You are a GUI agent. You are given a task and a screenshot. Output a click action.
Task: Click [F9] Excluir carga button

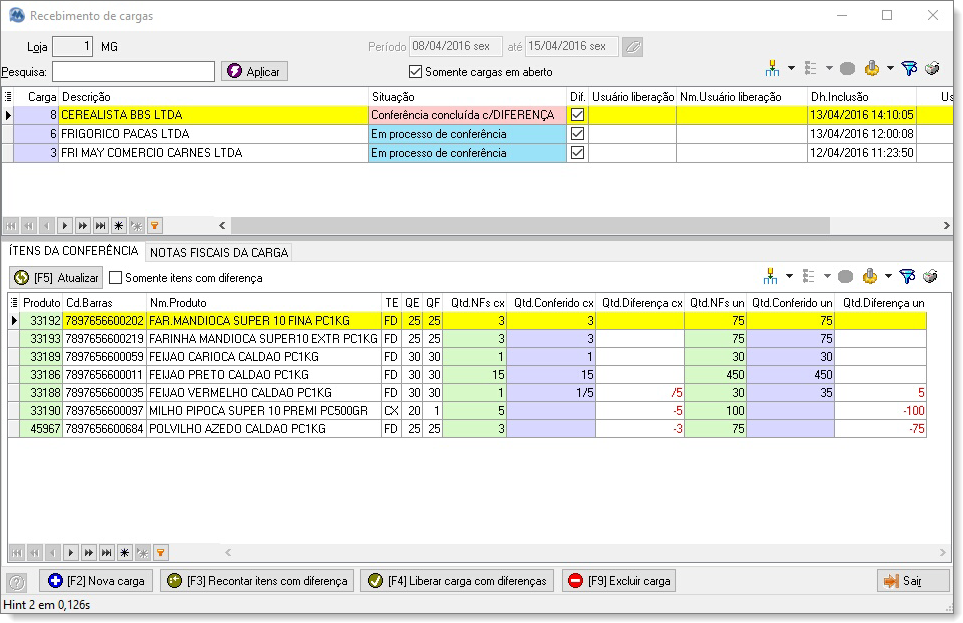pos(619,581)
